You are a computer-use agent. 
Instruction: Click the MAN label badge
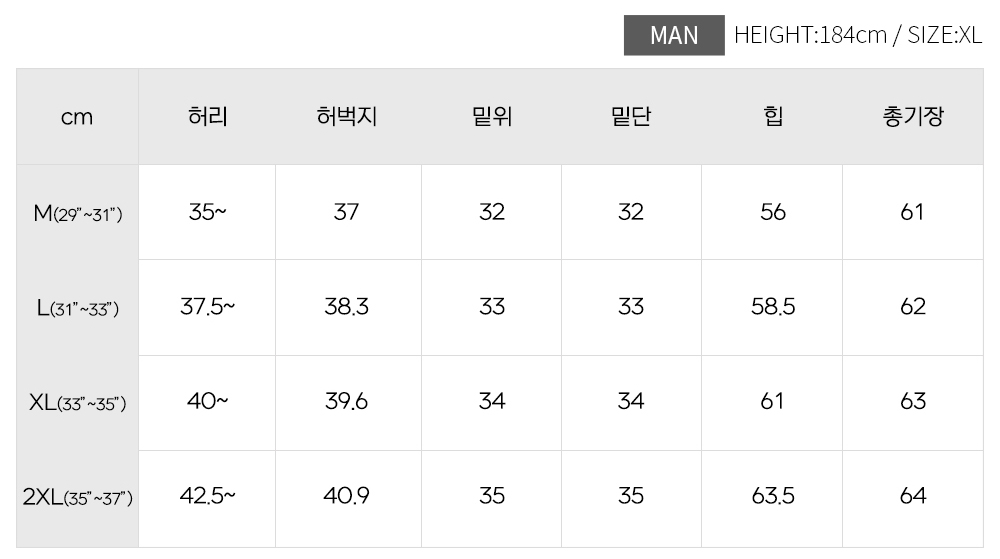click(674, 35)
